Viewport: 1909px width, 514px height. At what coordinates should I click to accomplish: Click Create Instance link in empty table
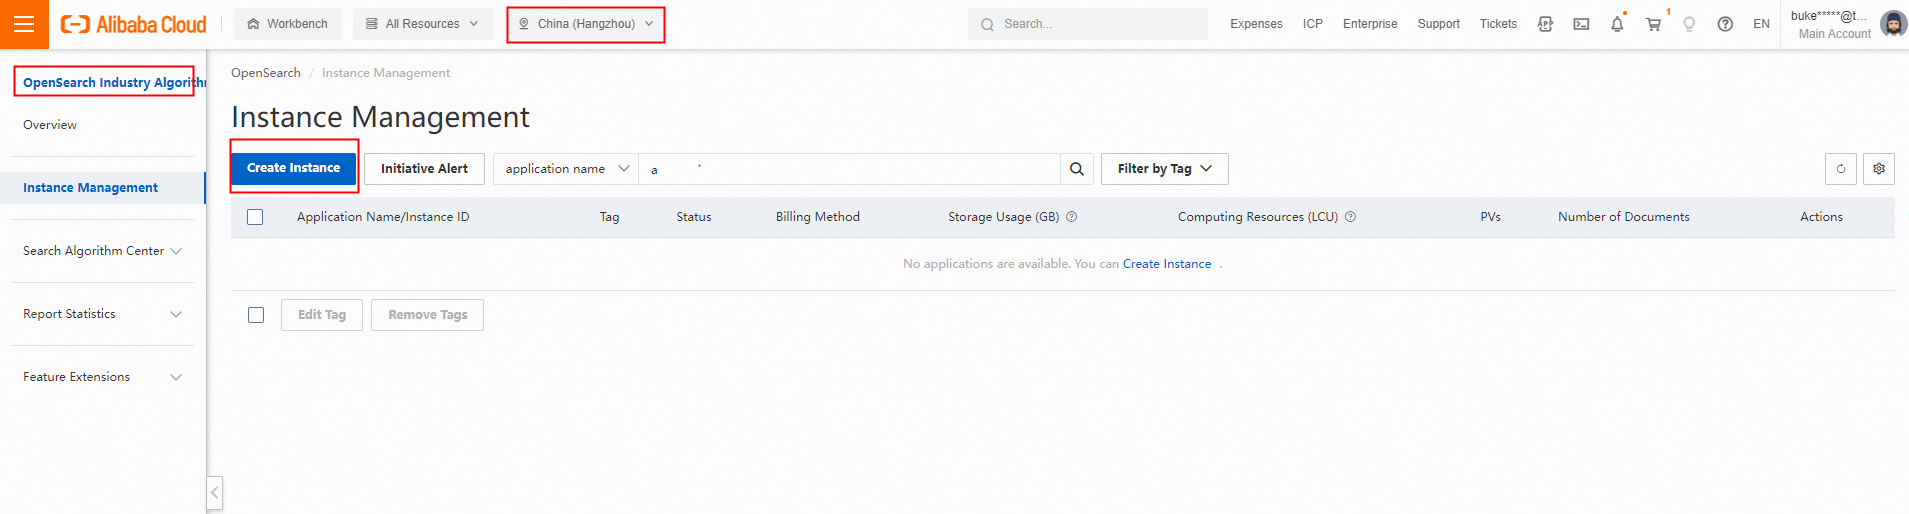pyautogui.click(x=1166, y=264)
